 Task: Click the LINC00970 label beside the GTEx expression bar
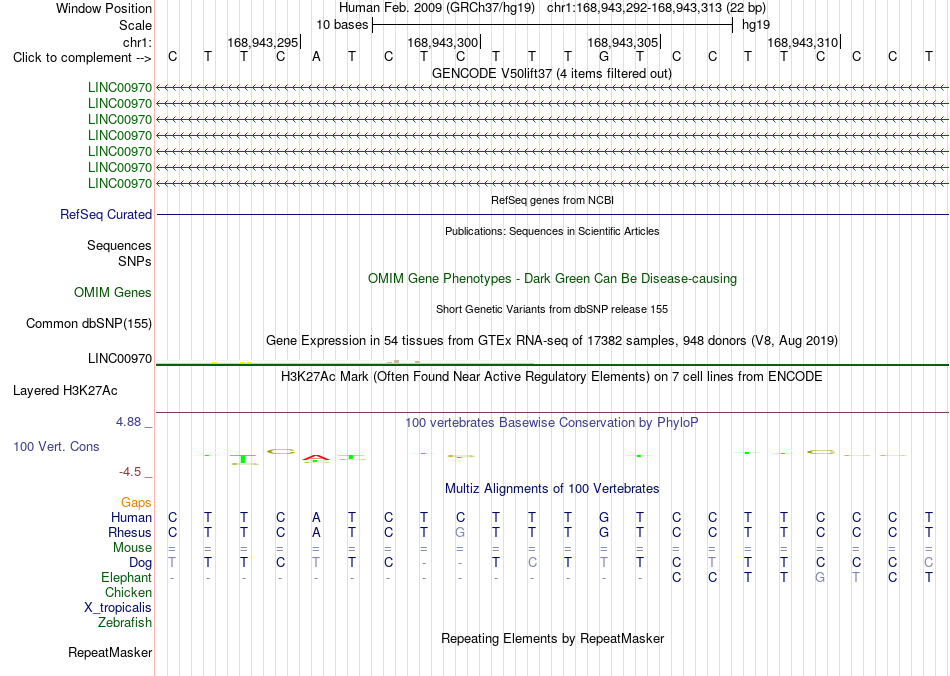coord(120,359)
